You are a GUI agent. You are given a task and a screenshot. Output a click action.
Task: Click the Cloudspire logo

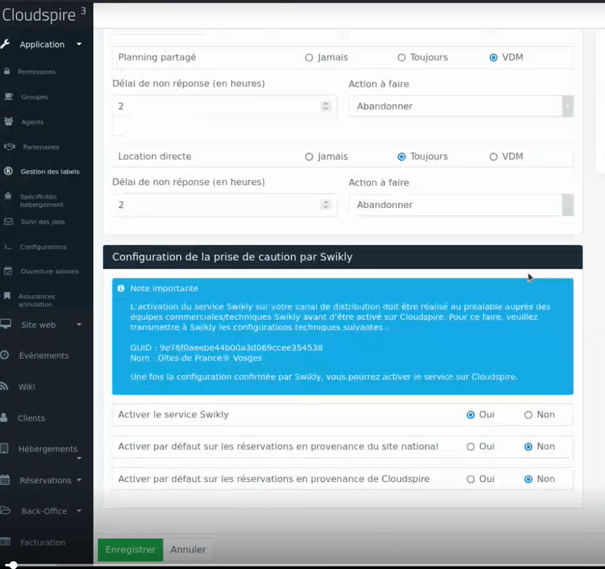[x=44, y=15]
